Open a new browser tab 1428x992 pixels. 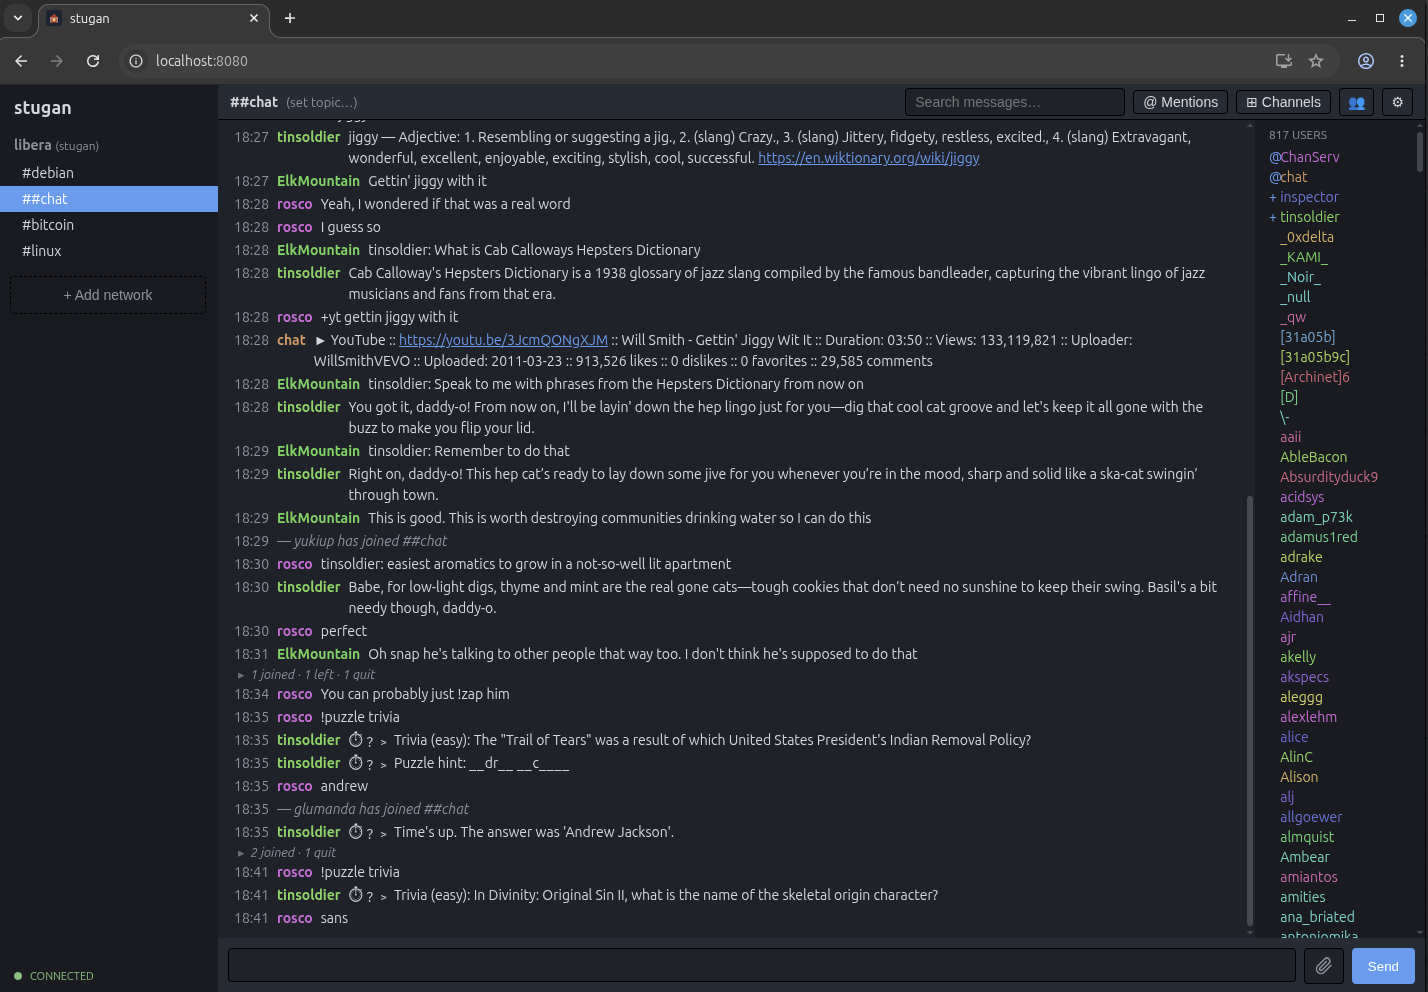pos(290,18)
